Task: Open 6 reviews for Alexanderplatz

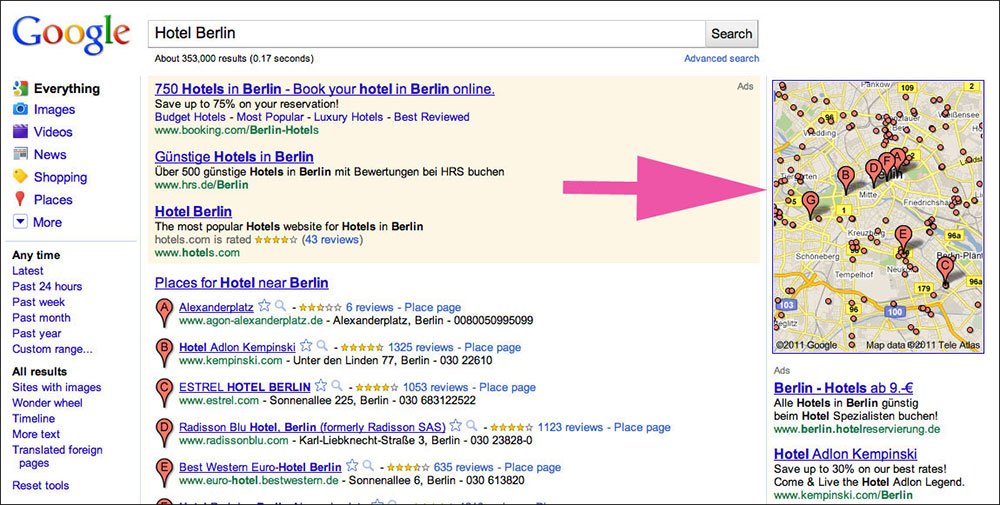Action: [x=370, y=307]
